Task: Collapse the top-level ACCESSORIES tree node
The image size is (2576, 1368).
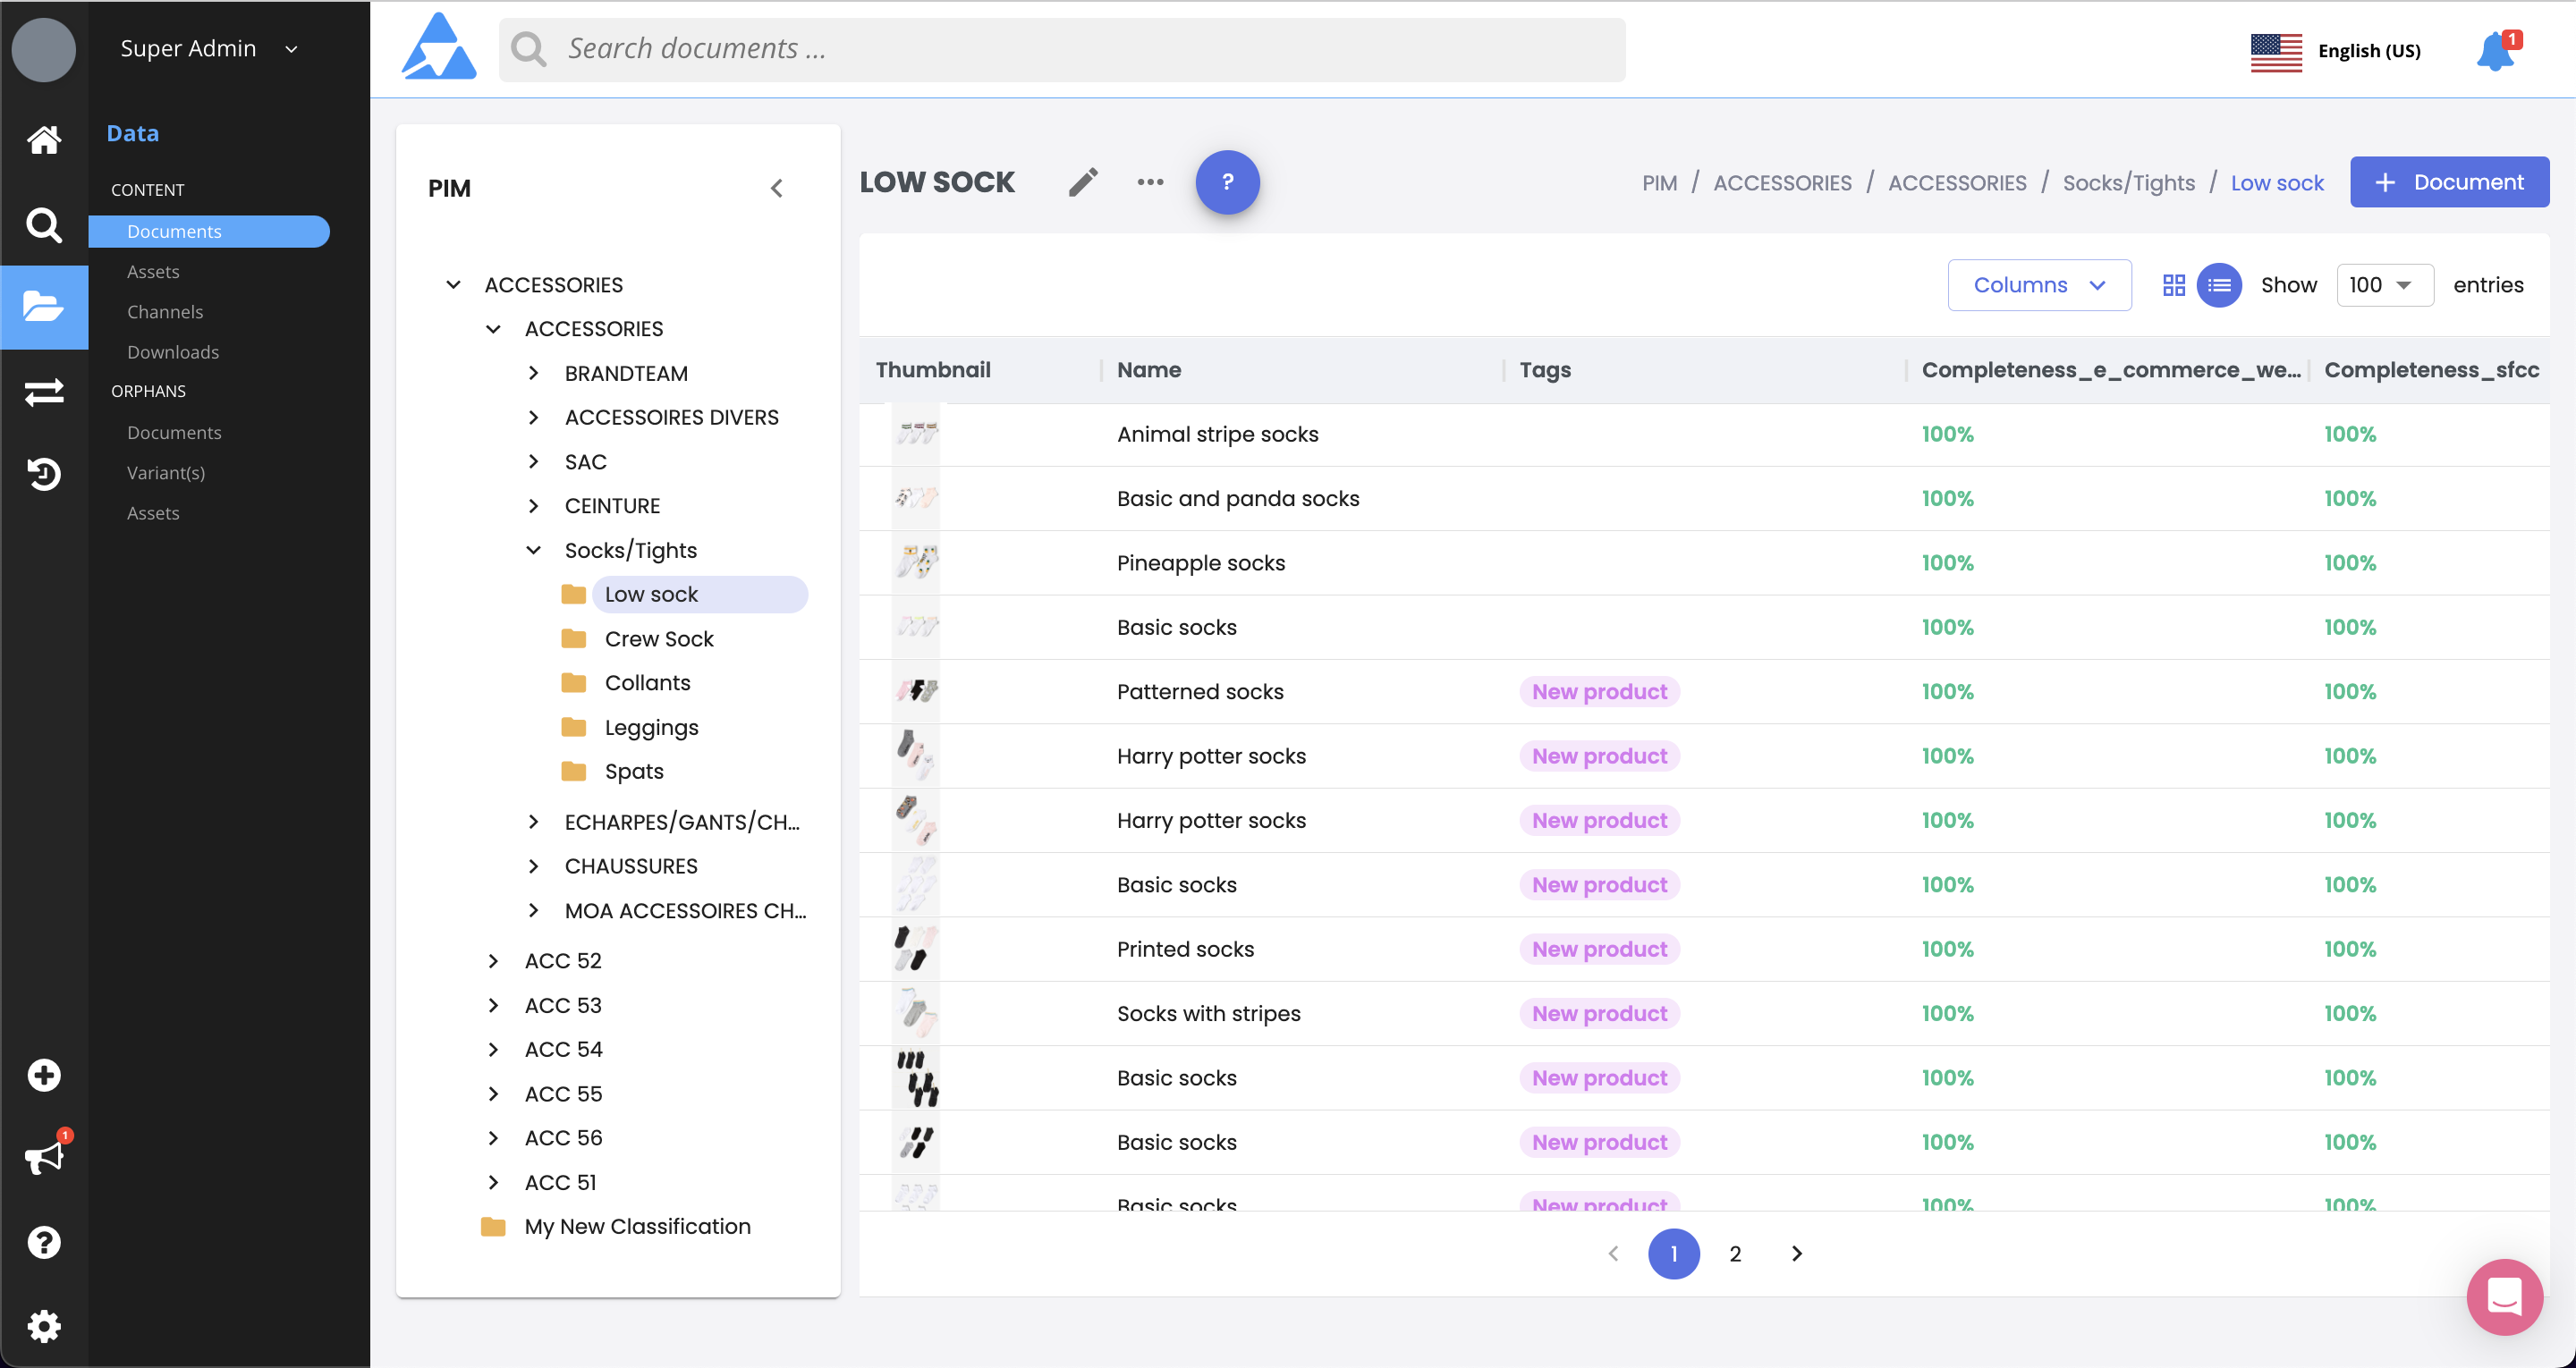Action: [453, 286]
